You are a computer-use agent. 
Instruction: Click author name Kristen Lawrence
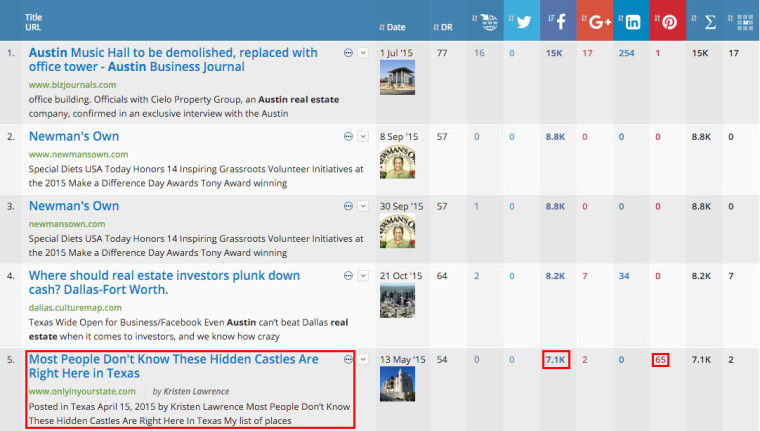(196, 391)
